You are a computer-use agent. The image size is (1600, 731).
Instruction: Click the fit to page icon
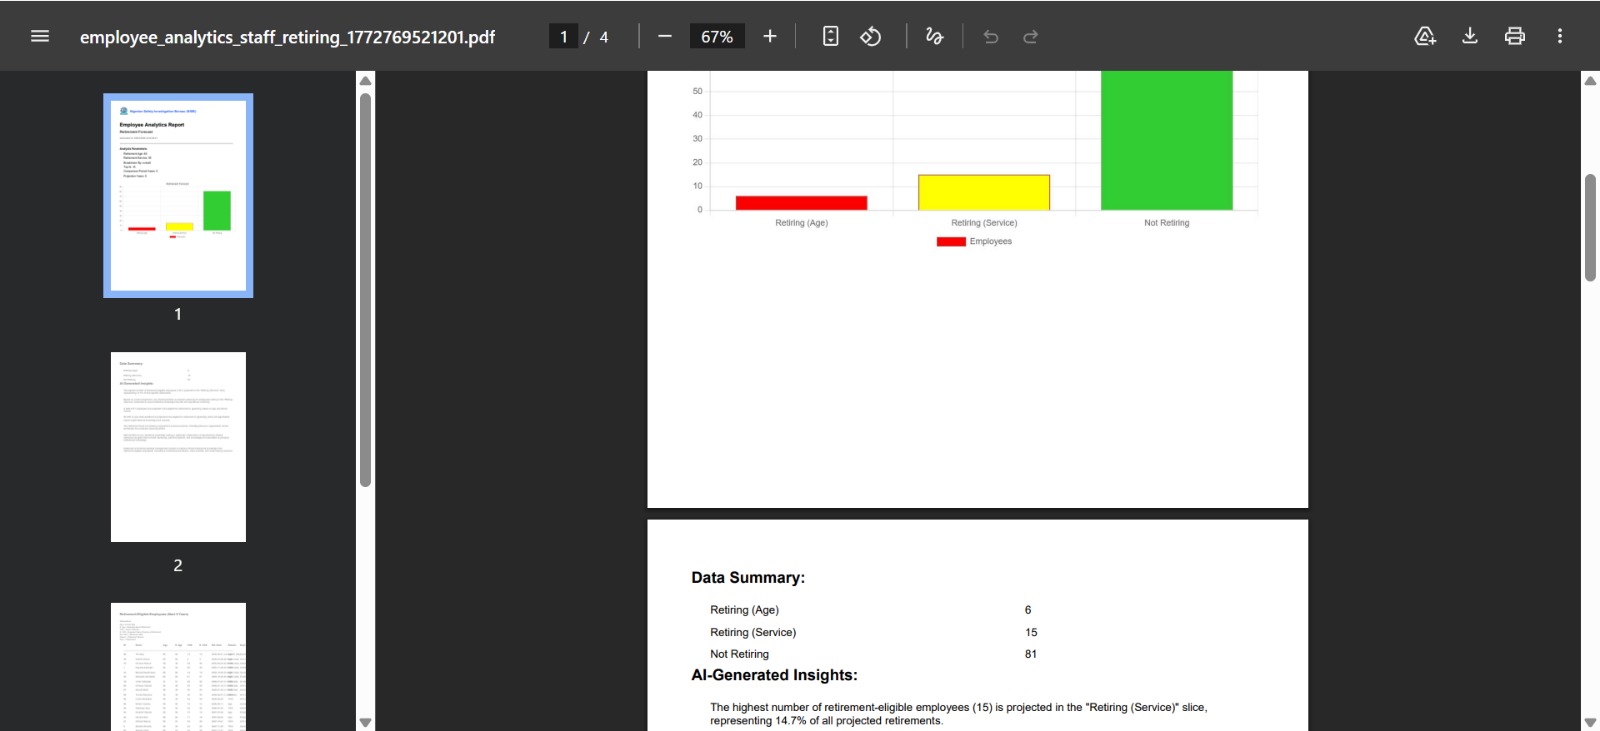pos(831,36)
